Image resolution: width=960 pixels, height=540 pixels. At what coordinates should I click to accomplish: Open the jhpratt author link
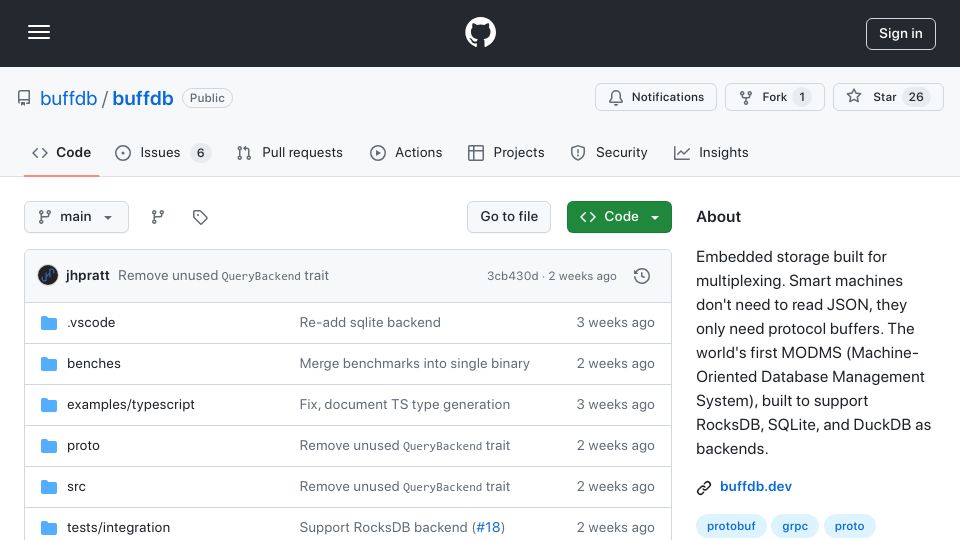click(88, 276)
